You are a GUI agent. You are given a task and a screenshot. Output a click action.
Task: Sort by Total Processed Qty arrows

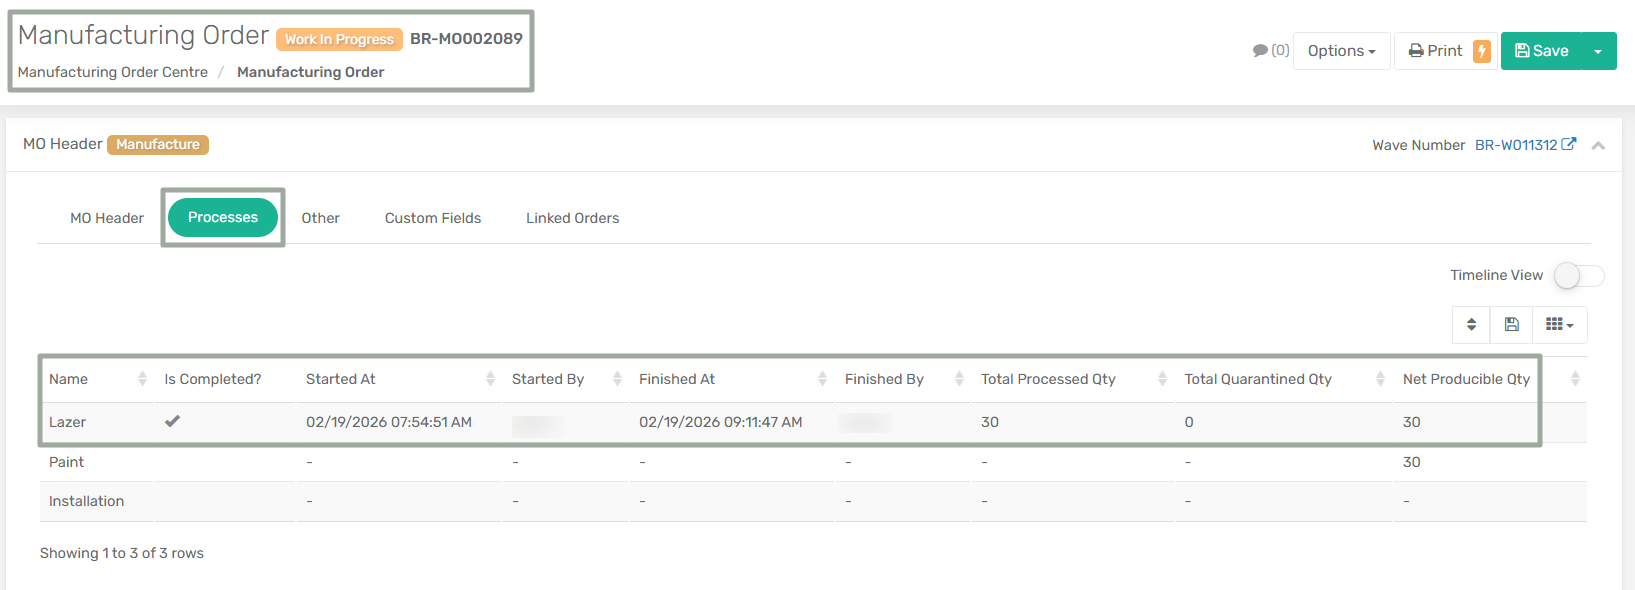tap(1162, 379)
